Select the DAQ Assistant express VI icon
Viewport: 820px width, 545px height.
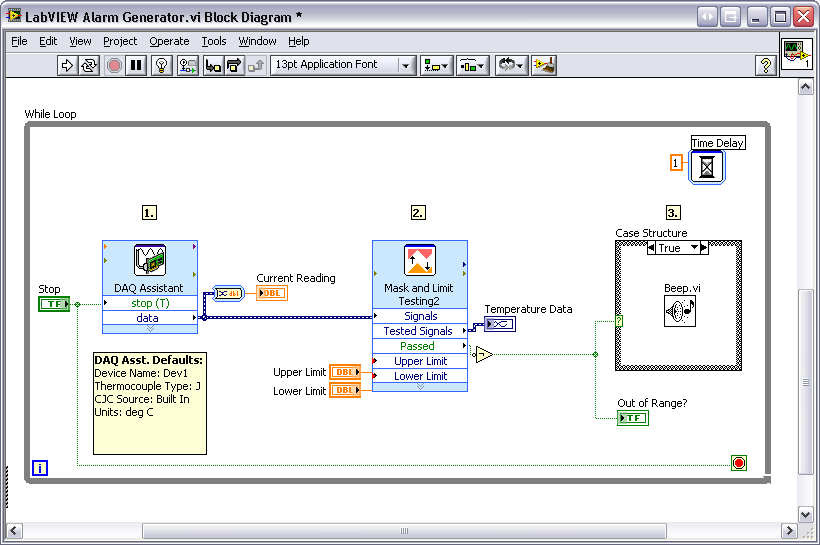coord(149,260)
